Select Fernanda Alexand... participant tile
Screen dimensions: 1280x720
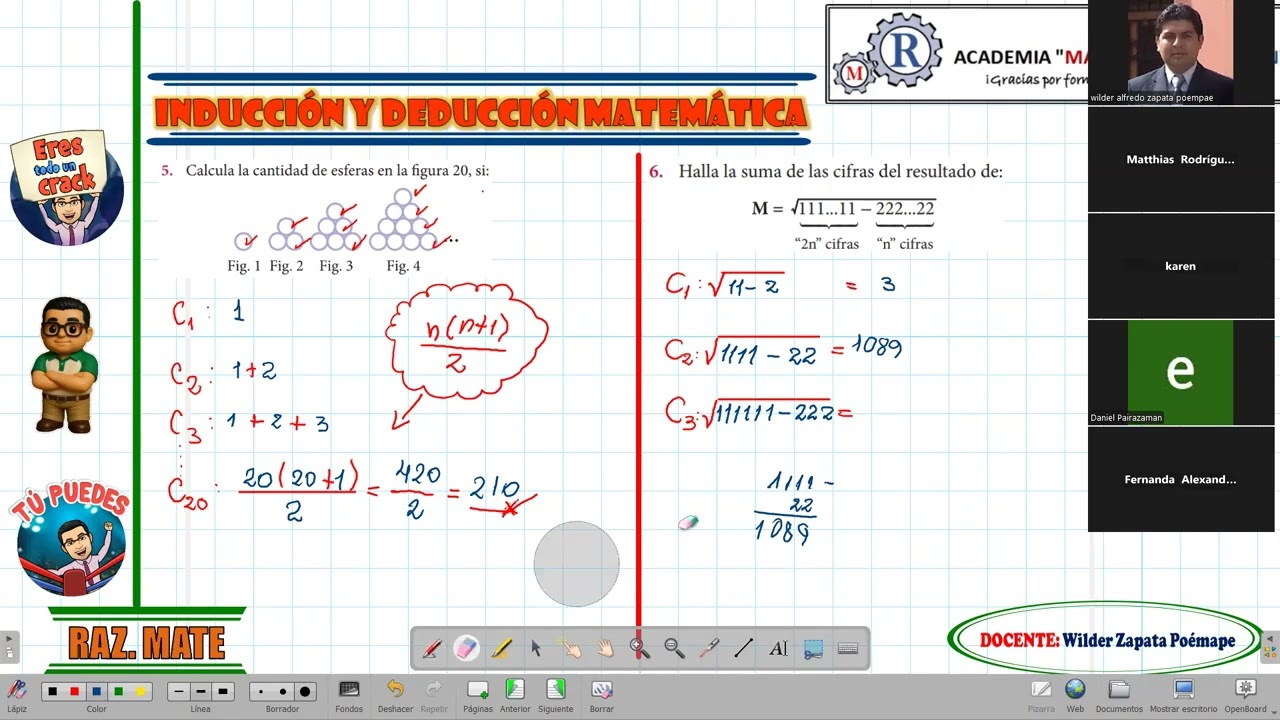click(1181, 479)
